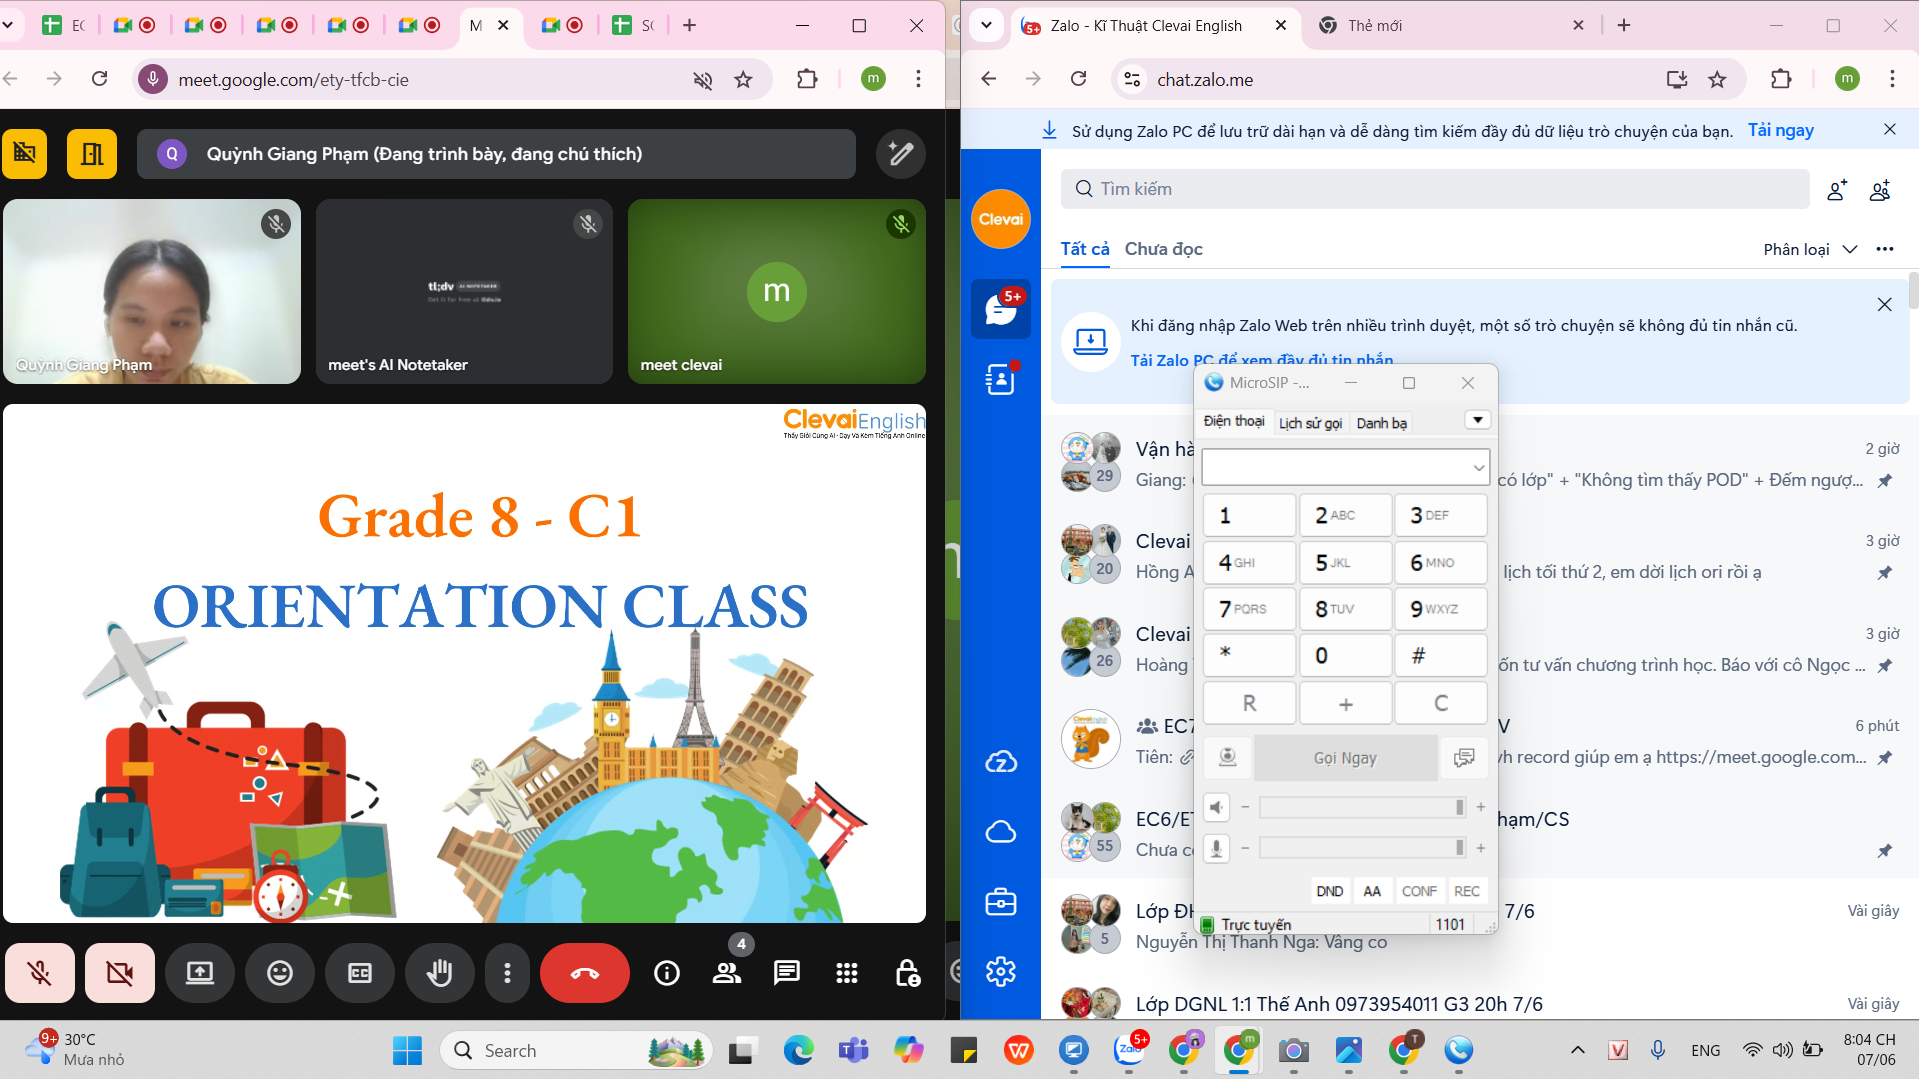Open Zalo Cloud Z icon in sidebar
The width and height of the screenshot is (1919, 1079).
pos(1001,762)
